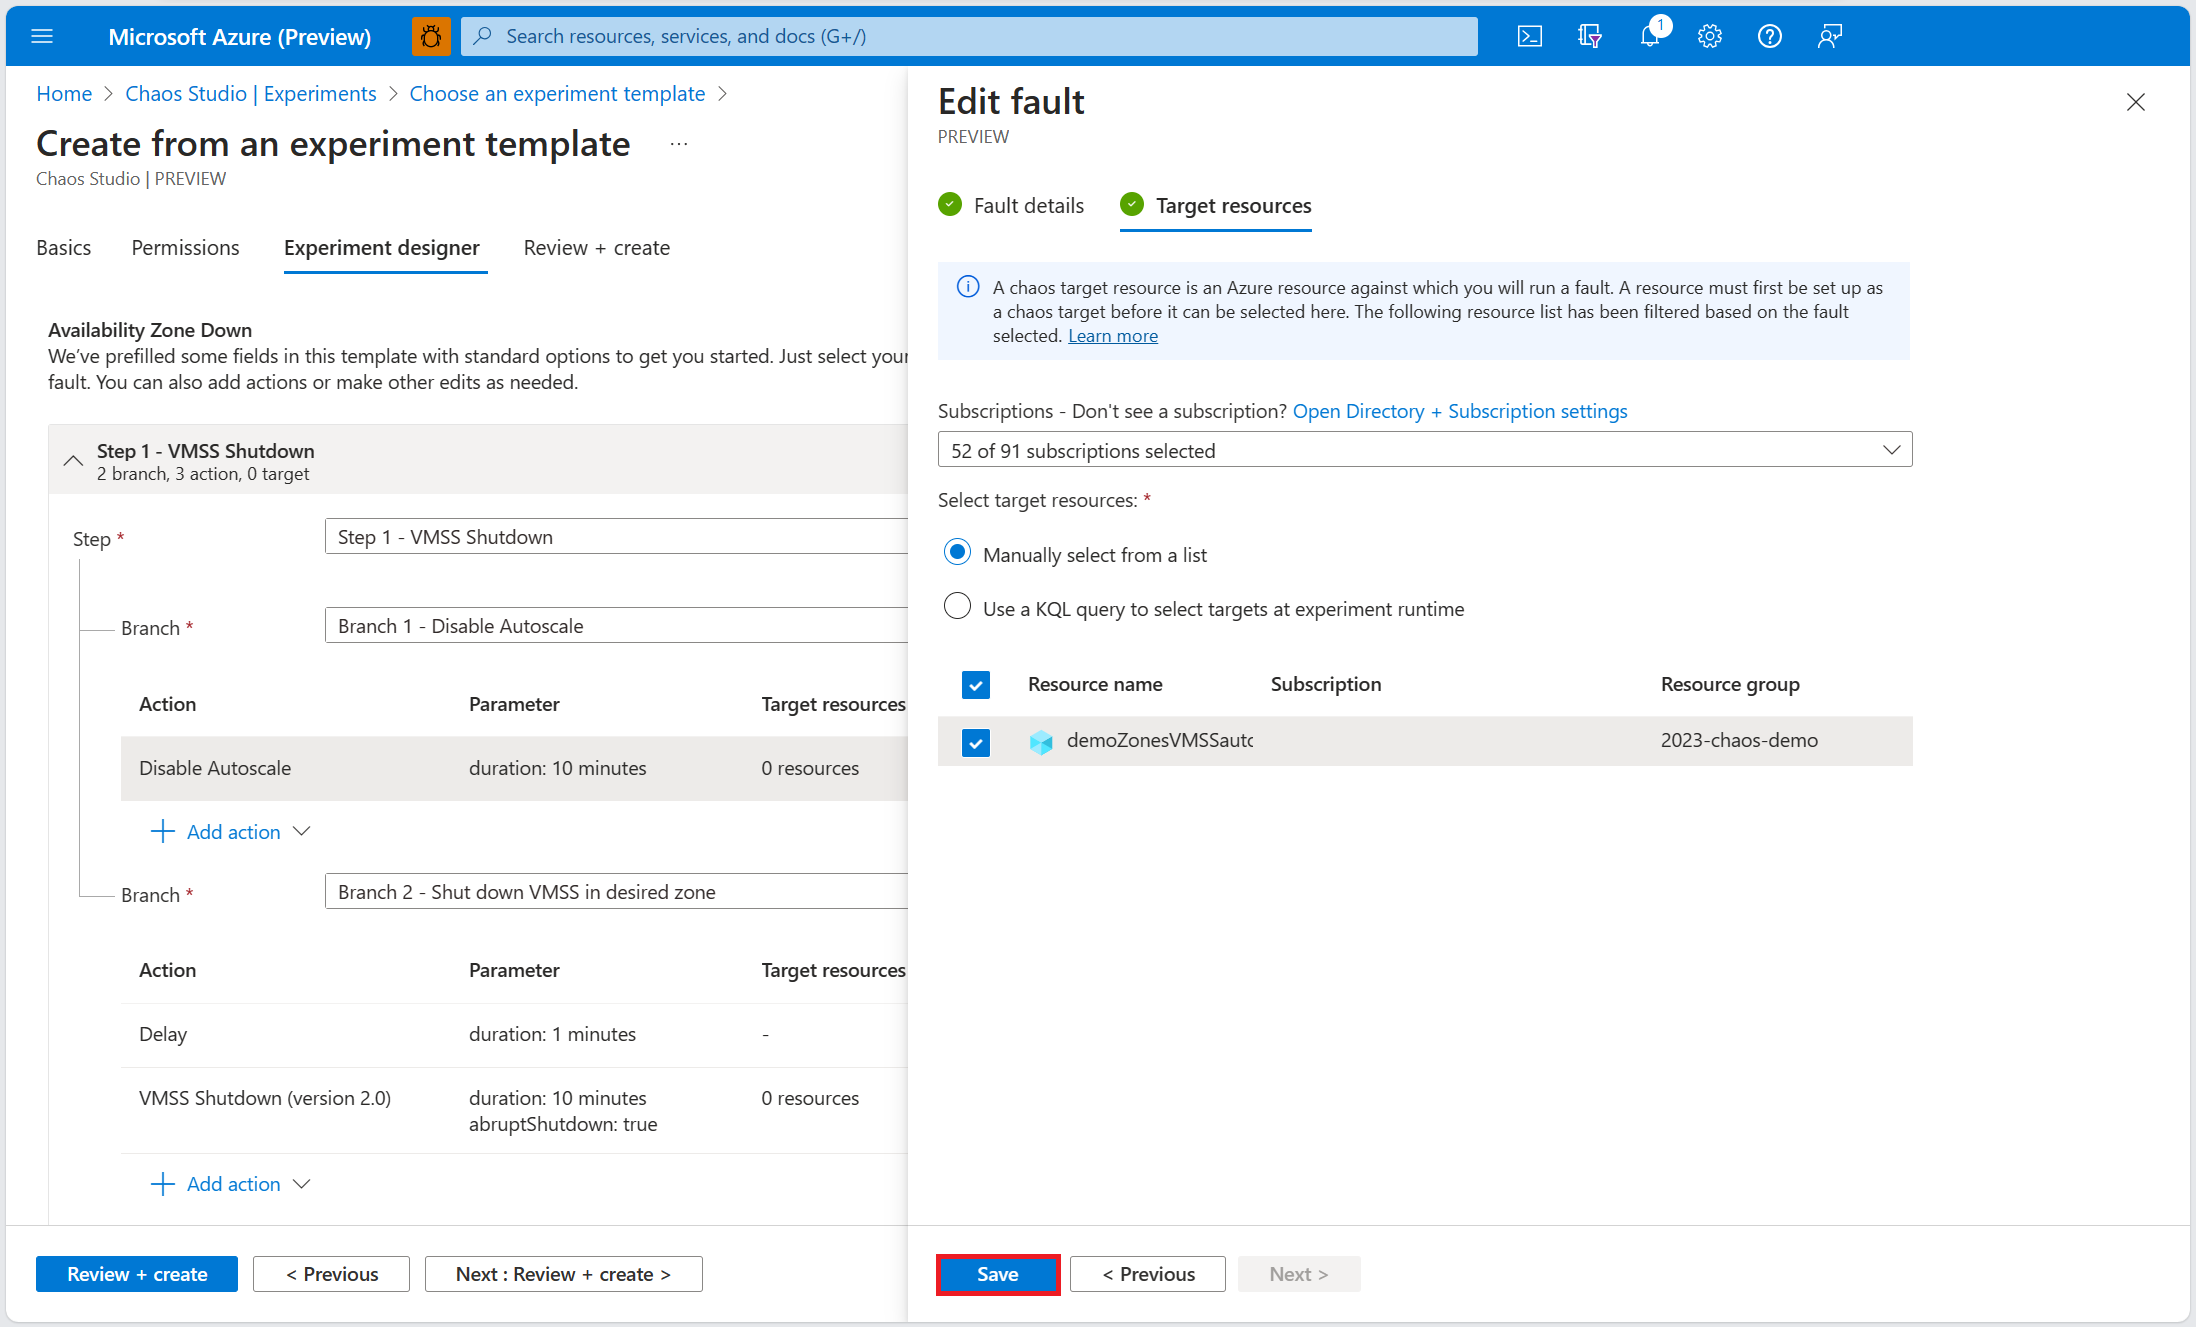Open the Directory and subscription filter
This screenshot has height=1327, width=2196.
click(1589, 35)
